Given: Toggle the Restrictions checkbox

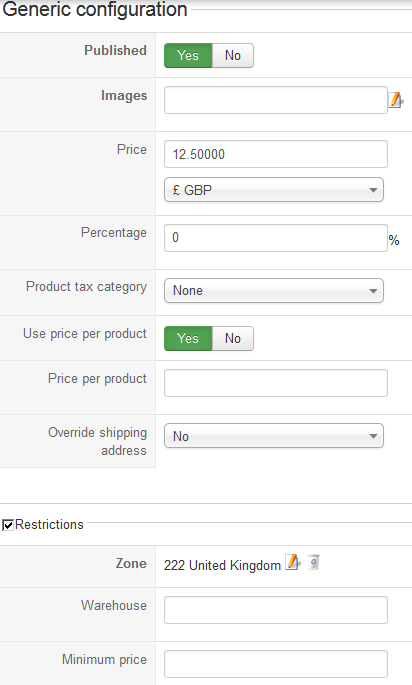Looking at the screenshot, I should coord(8,525).
